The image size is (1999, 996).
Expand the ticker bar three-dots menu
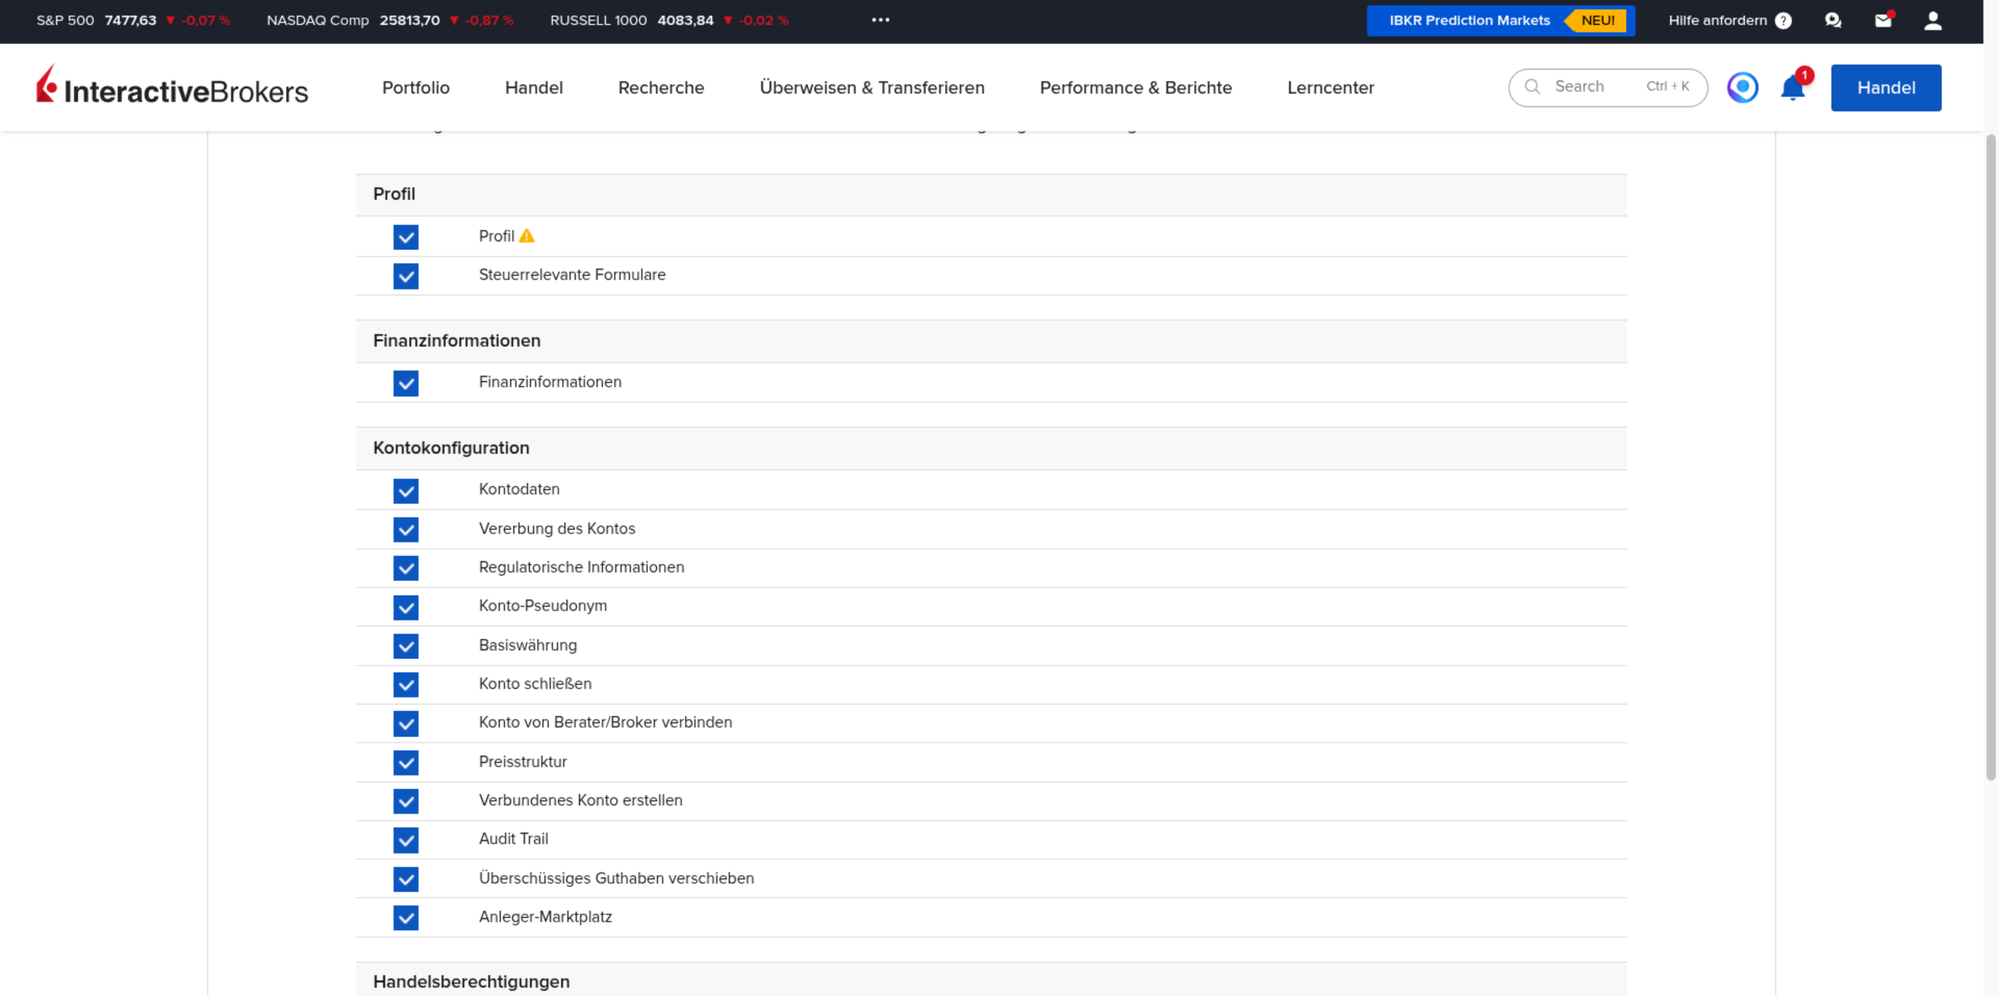point(880,20)
